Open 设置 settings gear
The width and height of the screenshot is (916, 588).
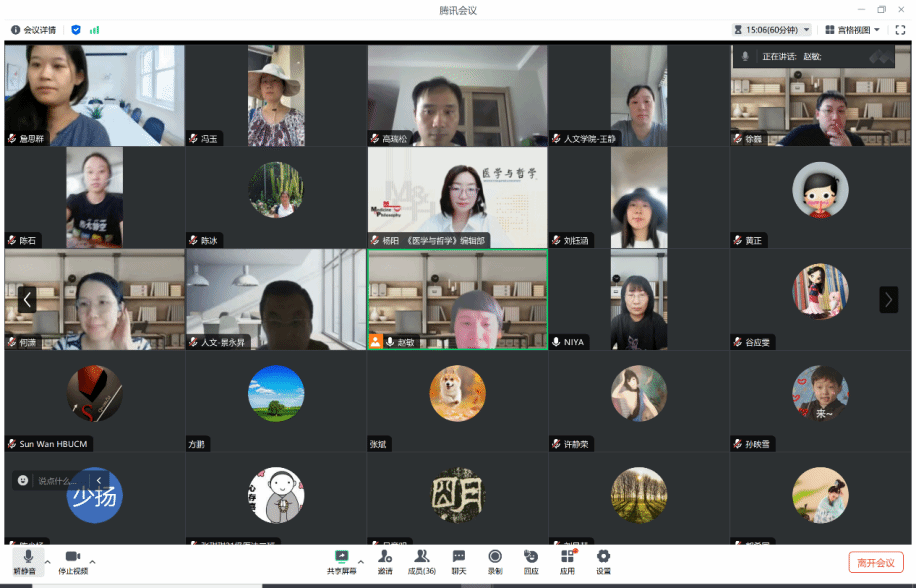[x=603, y=560]
